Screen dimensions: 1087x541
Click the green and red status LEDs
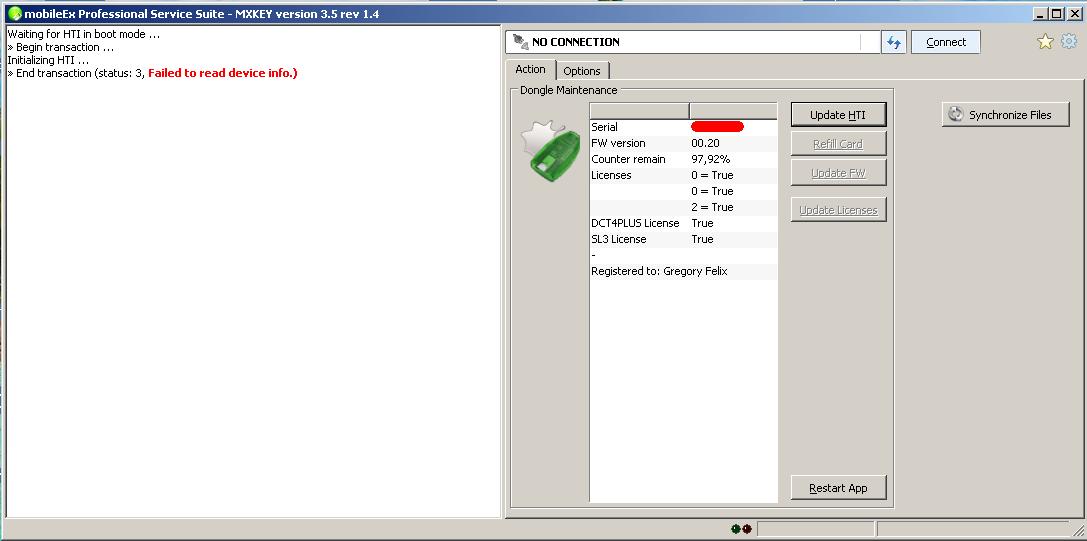point(741,529)
